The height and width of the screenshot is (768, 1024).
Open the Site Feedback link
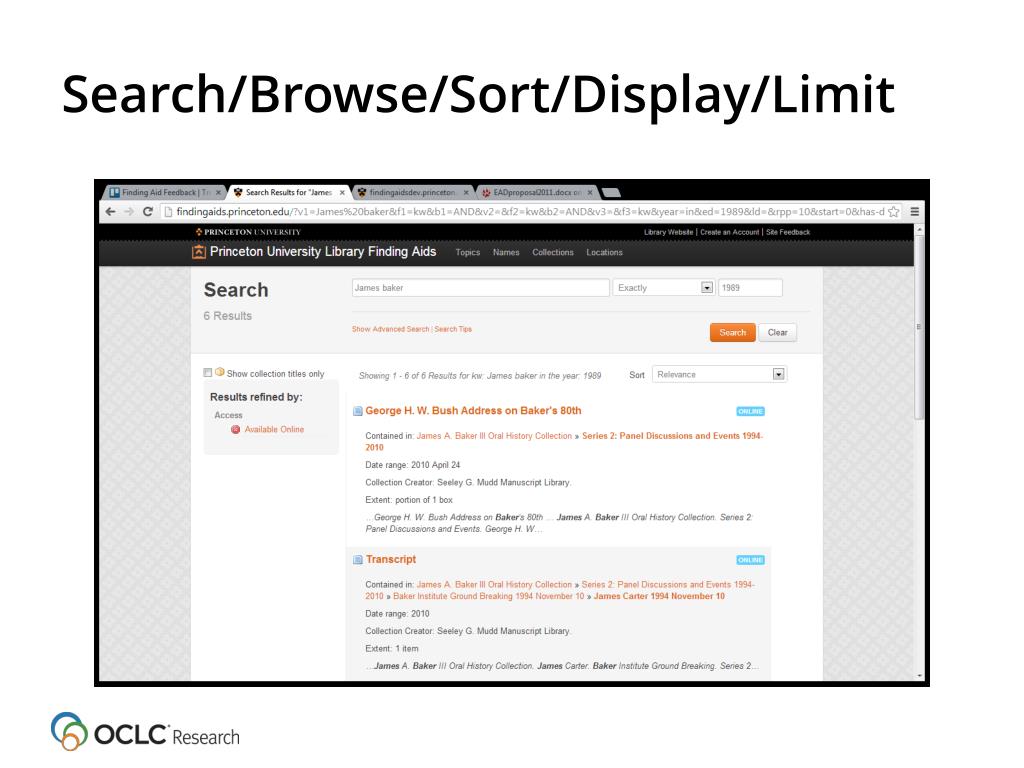click(x=788, y=232)
